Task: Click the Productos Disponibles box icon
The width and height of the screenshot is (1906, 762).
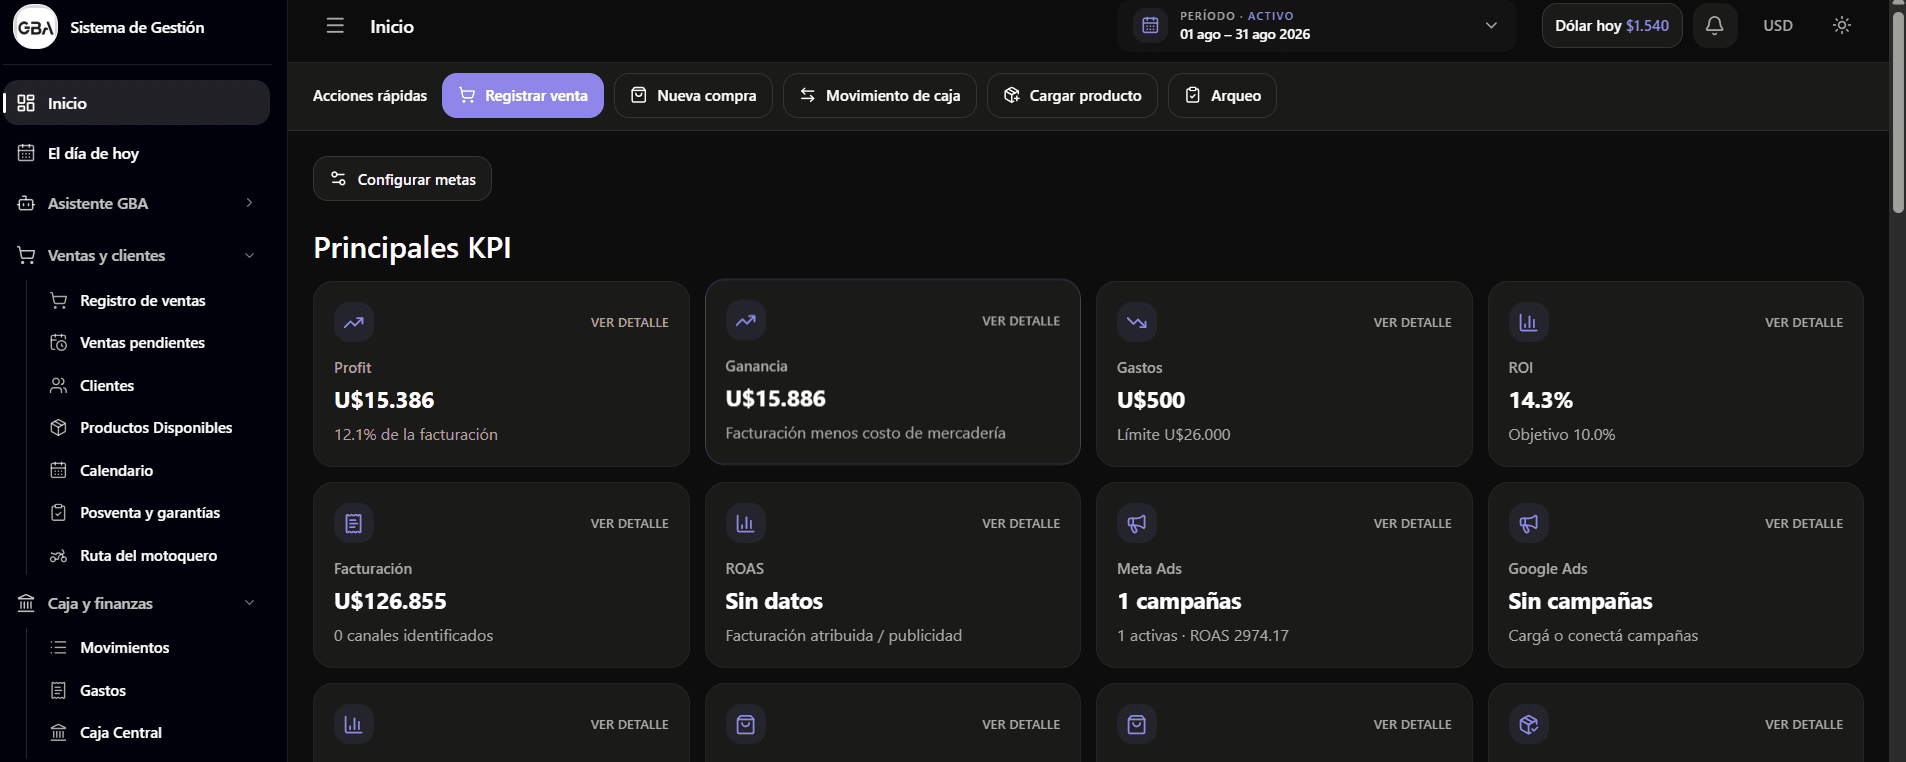Action: pyautogui.click(x=59, y=428)
